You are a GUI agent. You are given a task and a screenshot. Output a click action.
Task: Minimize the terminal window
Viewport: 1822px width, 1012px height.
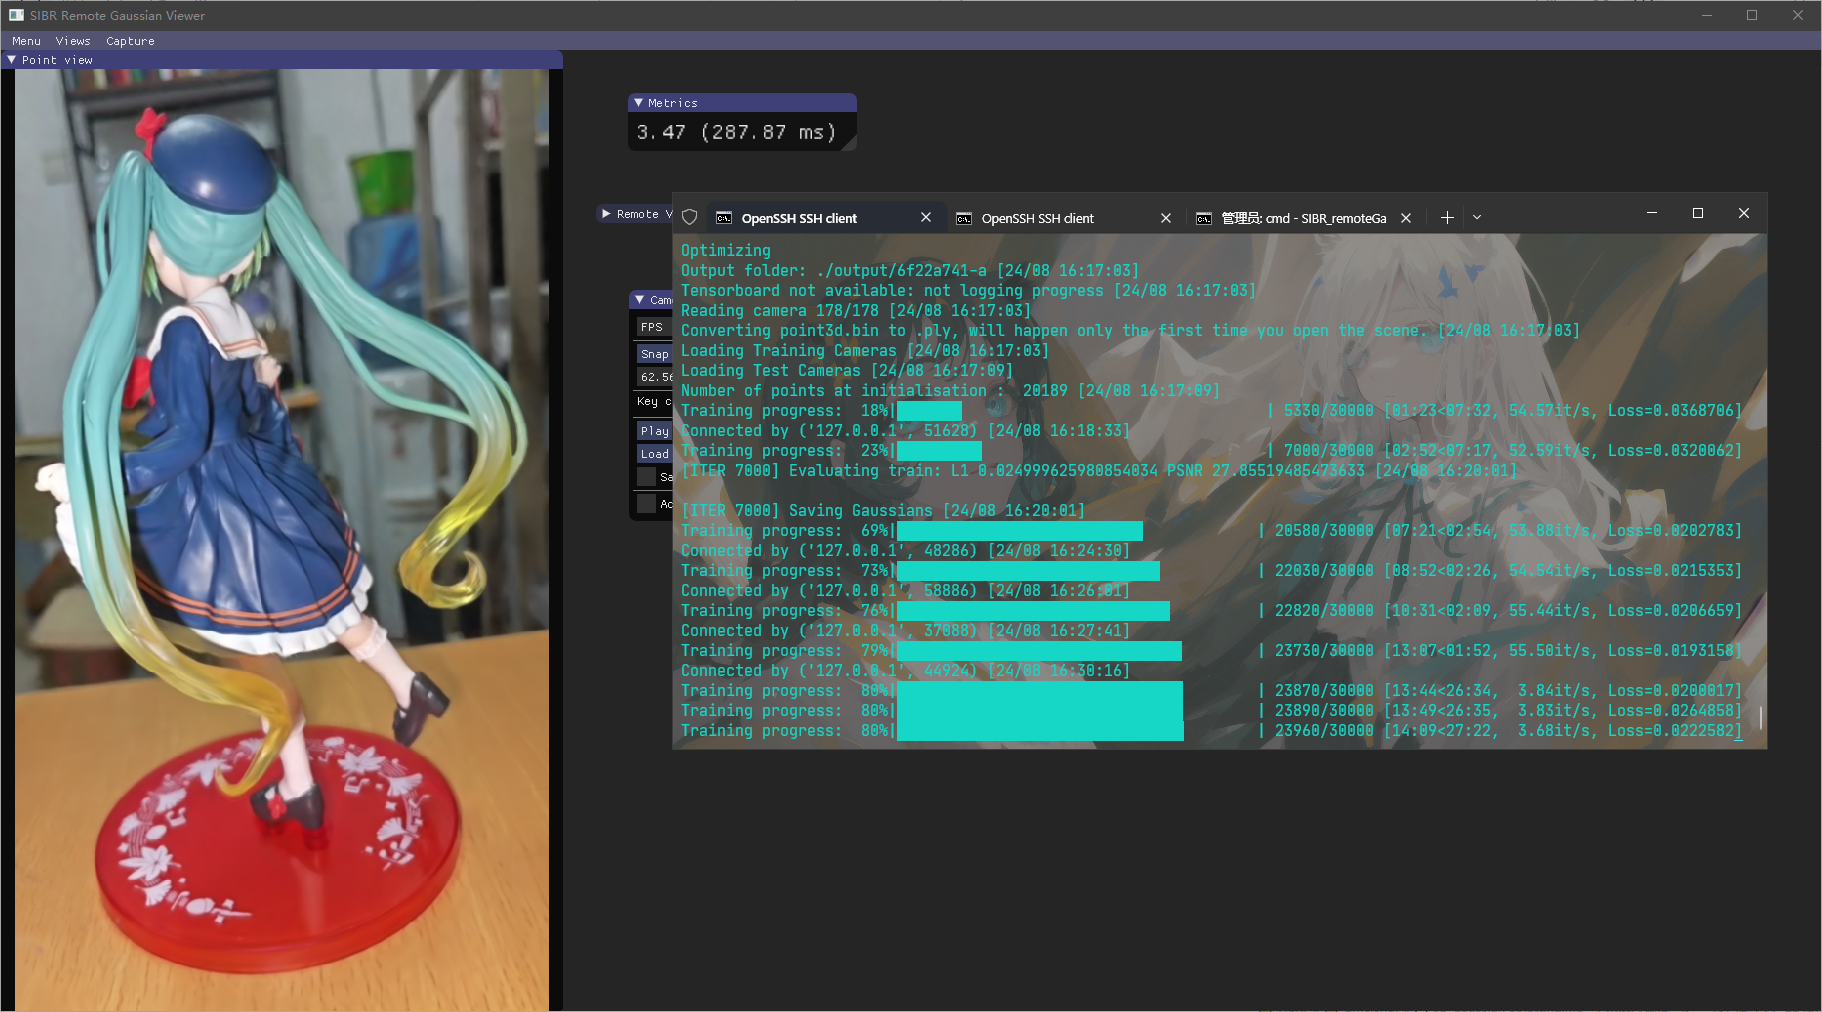(1652, 213)
